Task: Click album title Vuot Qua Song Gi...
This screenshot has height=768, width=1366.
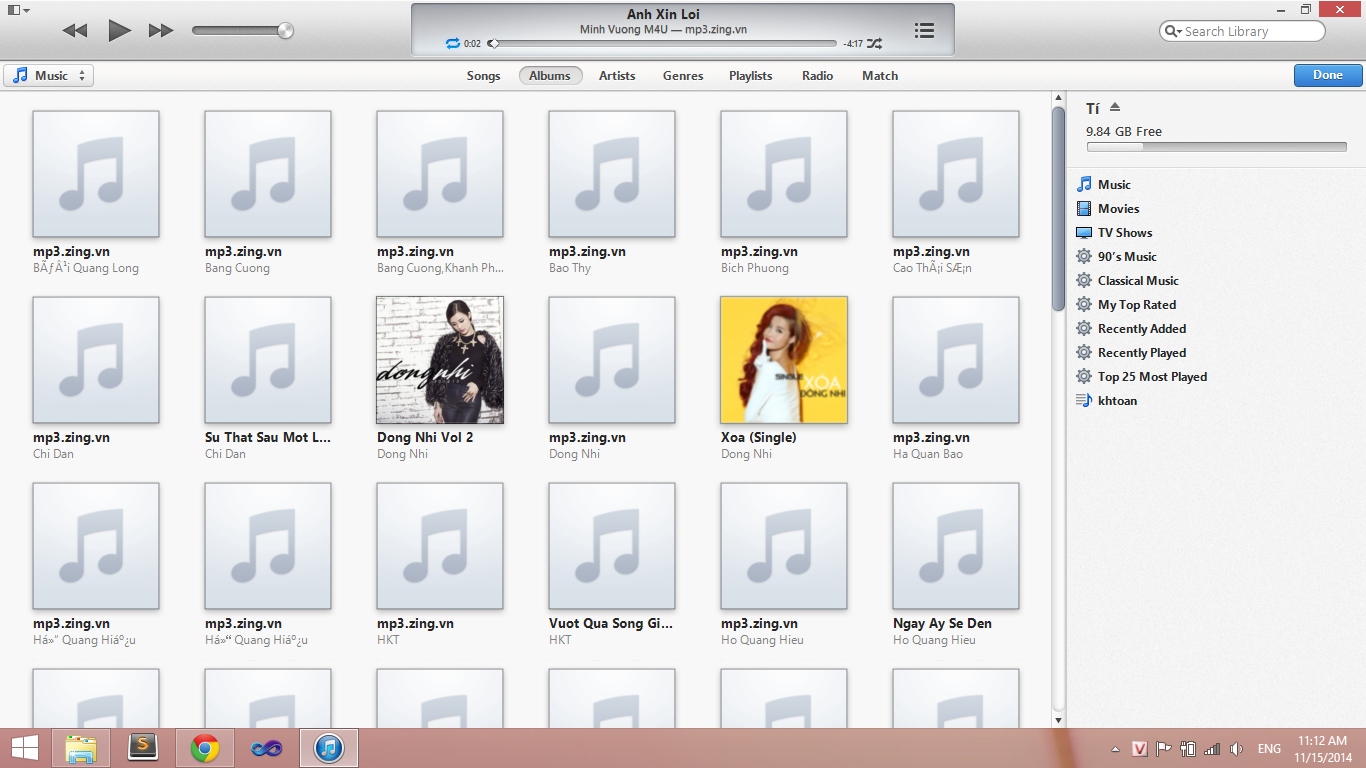Action: click(x=612, y=623)
